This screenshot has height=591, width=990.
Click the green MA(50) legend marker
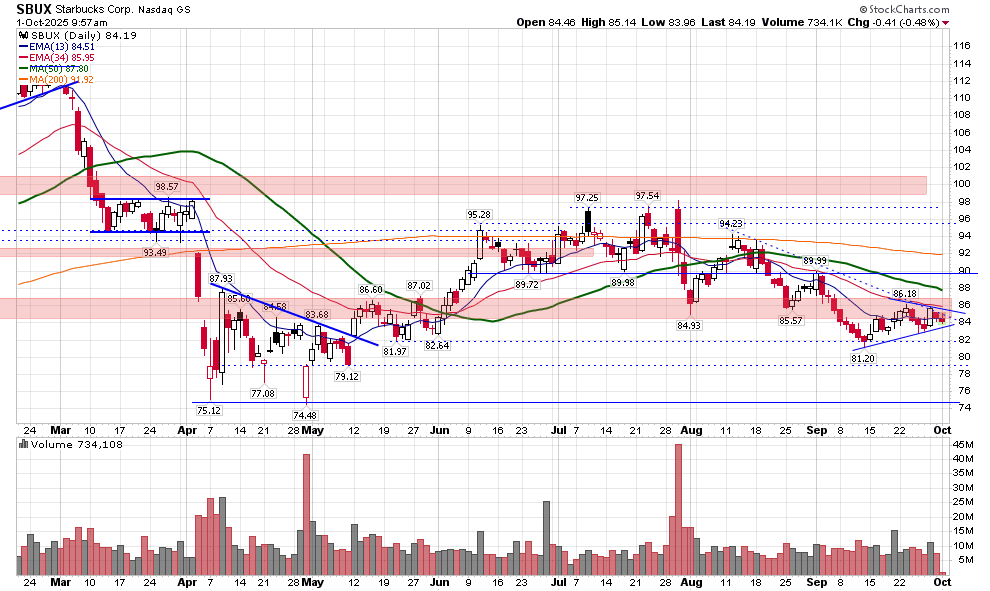pos(25,67)
